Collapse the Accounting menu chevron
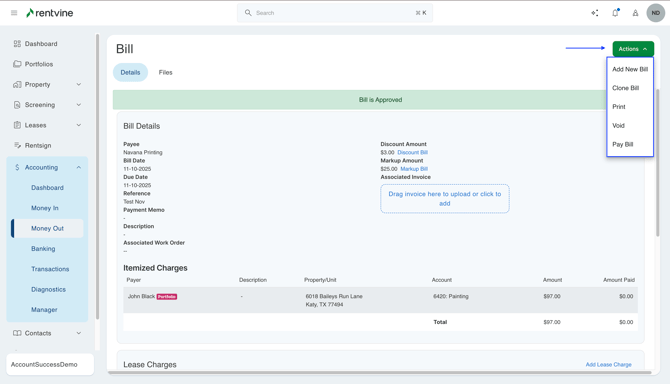The width and height of the screenshot is (670, 384). tap(79, 167)
